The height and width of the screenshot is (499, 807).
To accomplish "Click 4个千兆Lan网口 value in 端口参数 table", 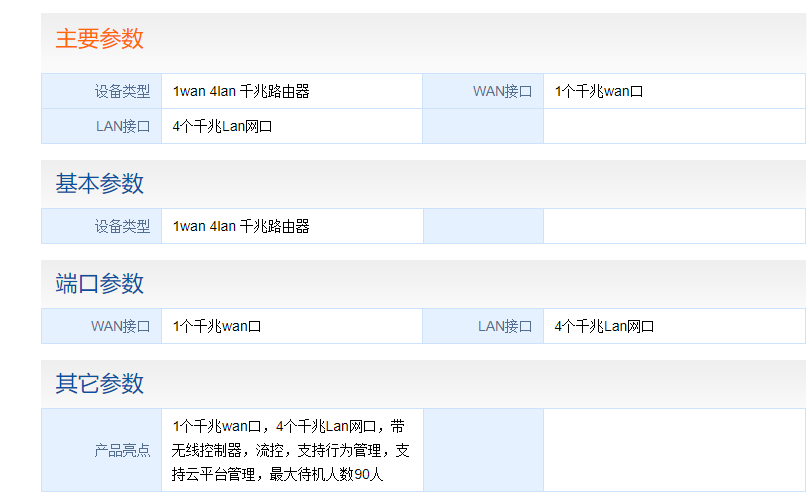I will click(x=604, y=326).
